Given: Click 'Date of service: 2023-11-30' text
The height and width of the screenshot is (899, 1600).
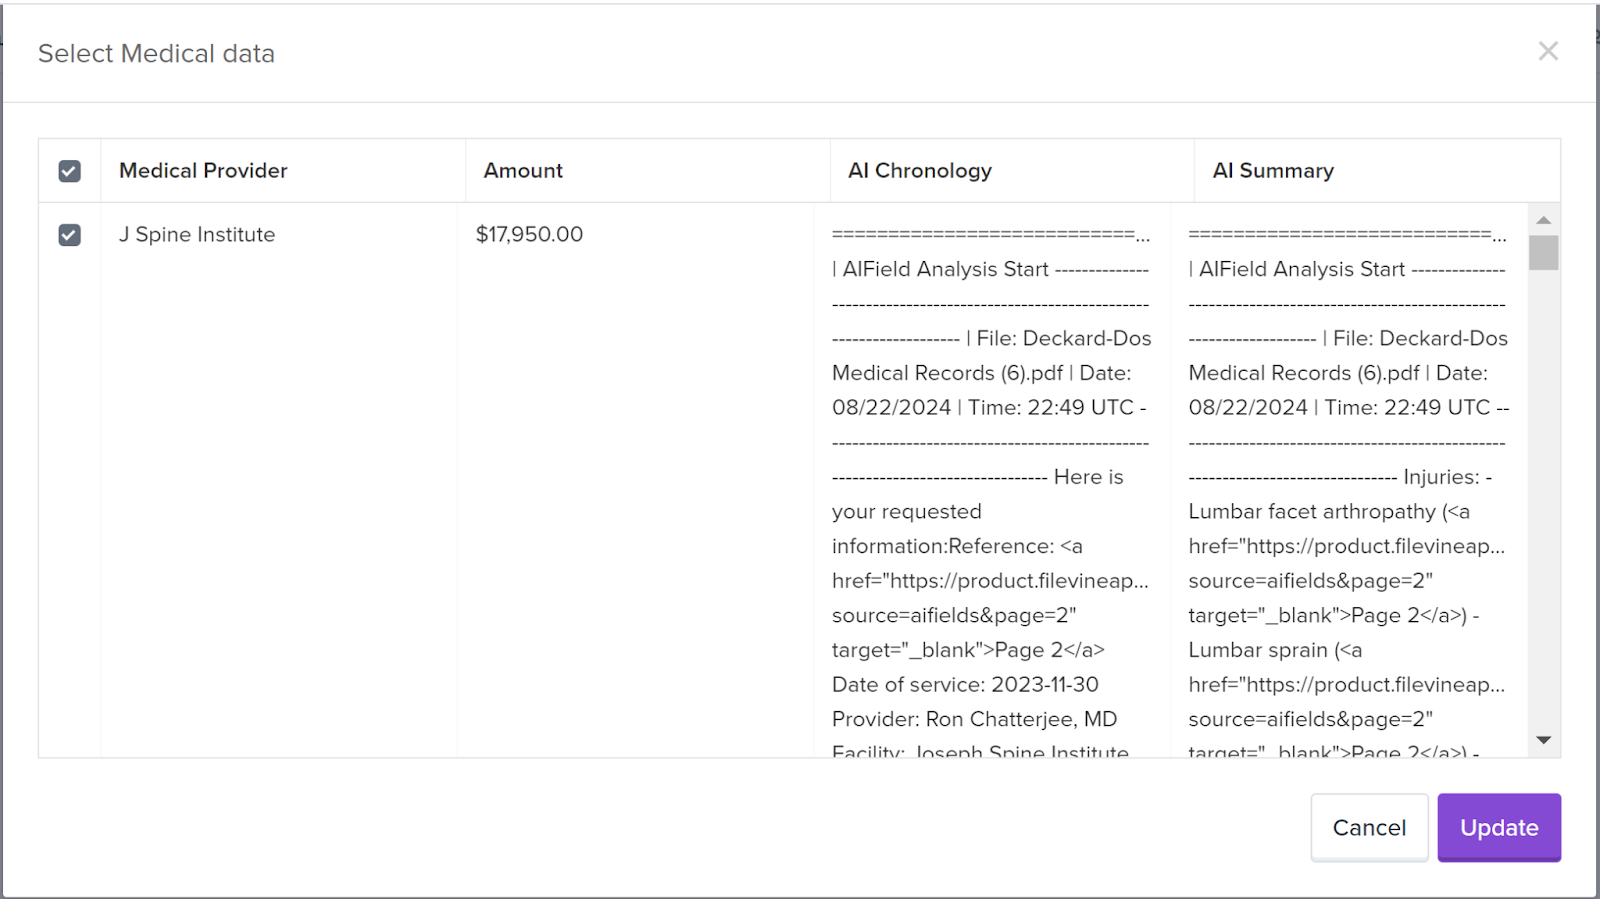Looking at the screenshot, I should tap(965, 685).
